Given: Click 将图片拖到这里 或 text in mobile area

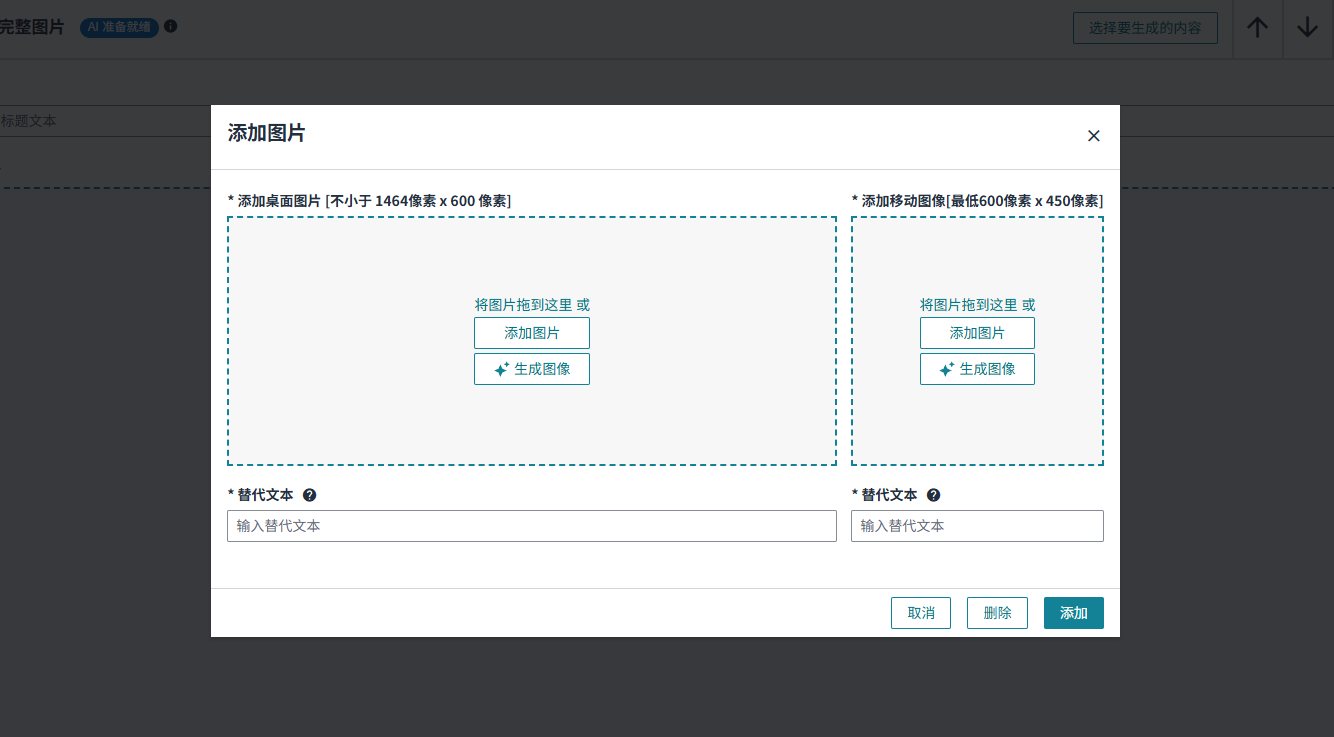Looking at the screenshot, I should click(x=977, y=305).
